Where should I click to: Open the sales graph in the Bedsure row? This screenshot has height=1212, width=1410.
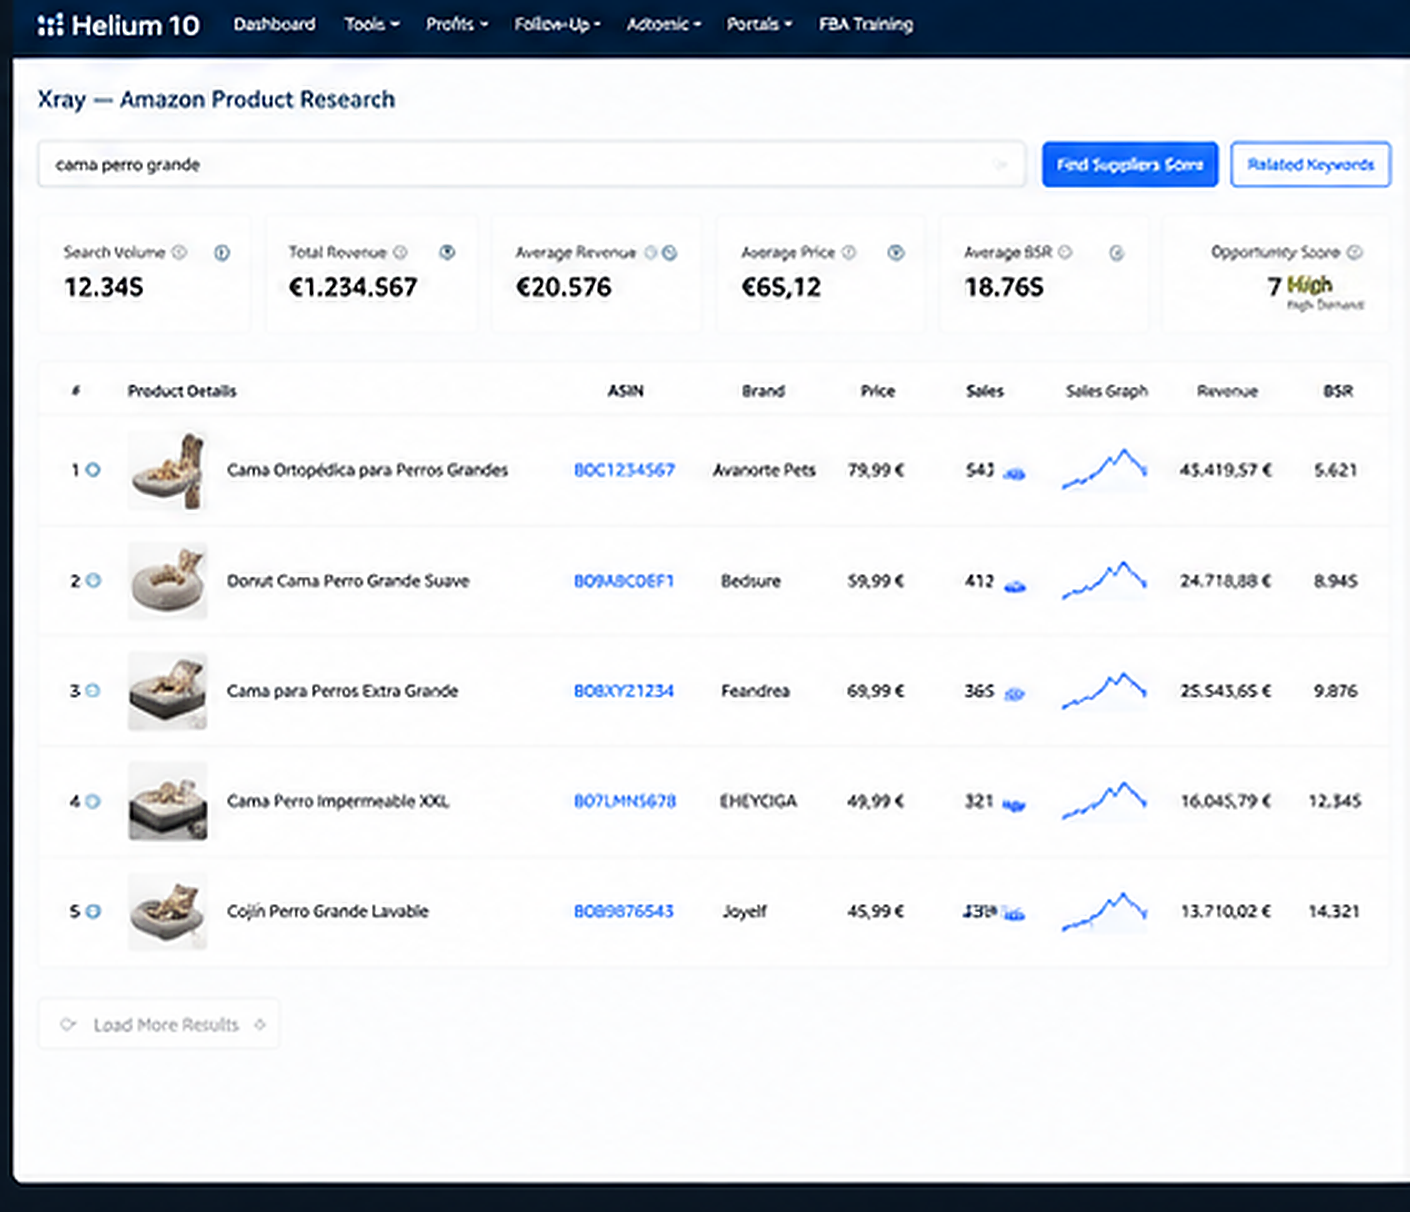[x=1104, y=581]
